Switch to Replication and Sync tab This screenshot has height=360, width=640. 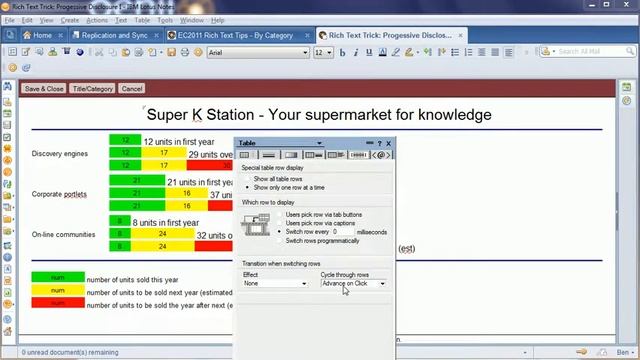click(x=114, y=36)
